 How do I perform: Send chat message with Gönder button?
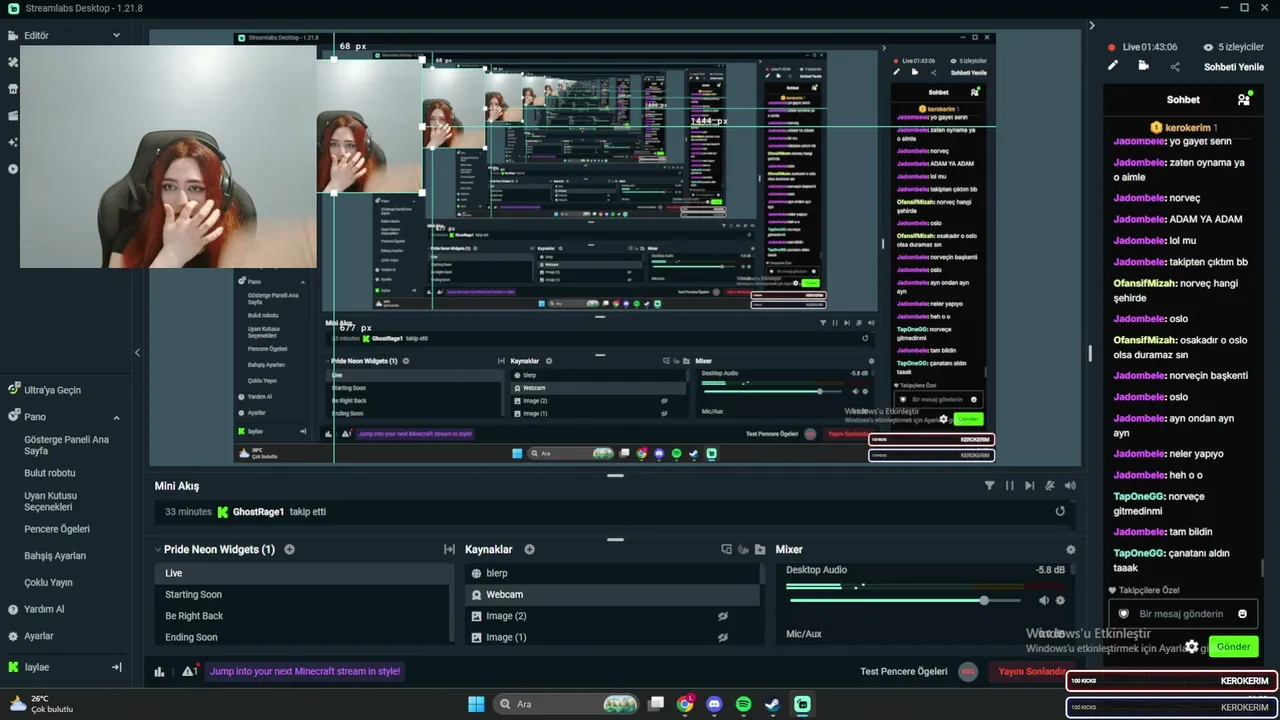pos(1233,646)
